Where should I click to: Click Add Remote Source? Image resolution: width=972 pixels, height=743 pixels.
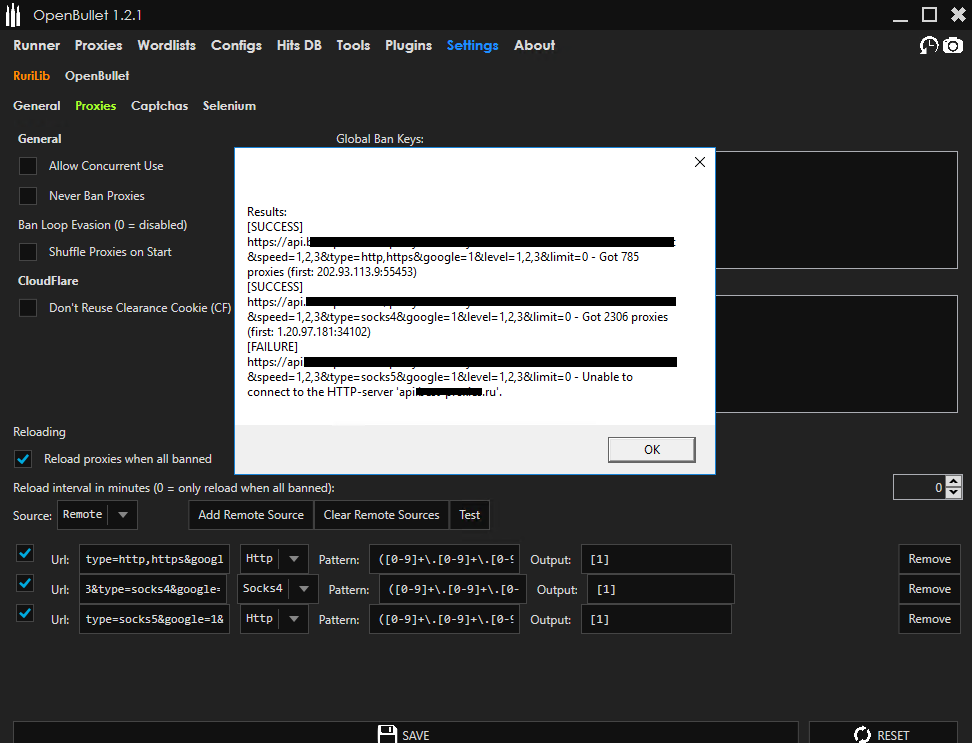250,515
